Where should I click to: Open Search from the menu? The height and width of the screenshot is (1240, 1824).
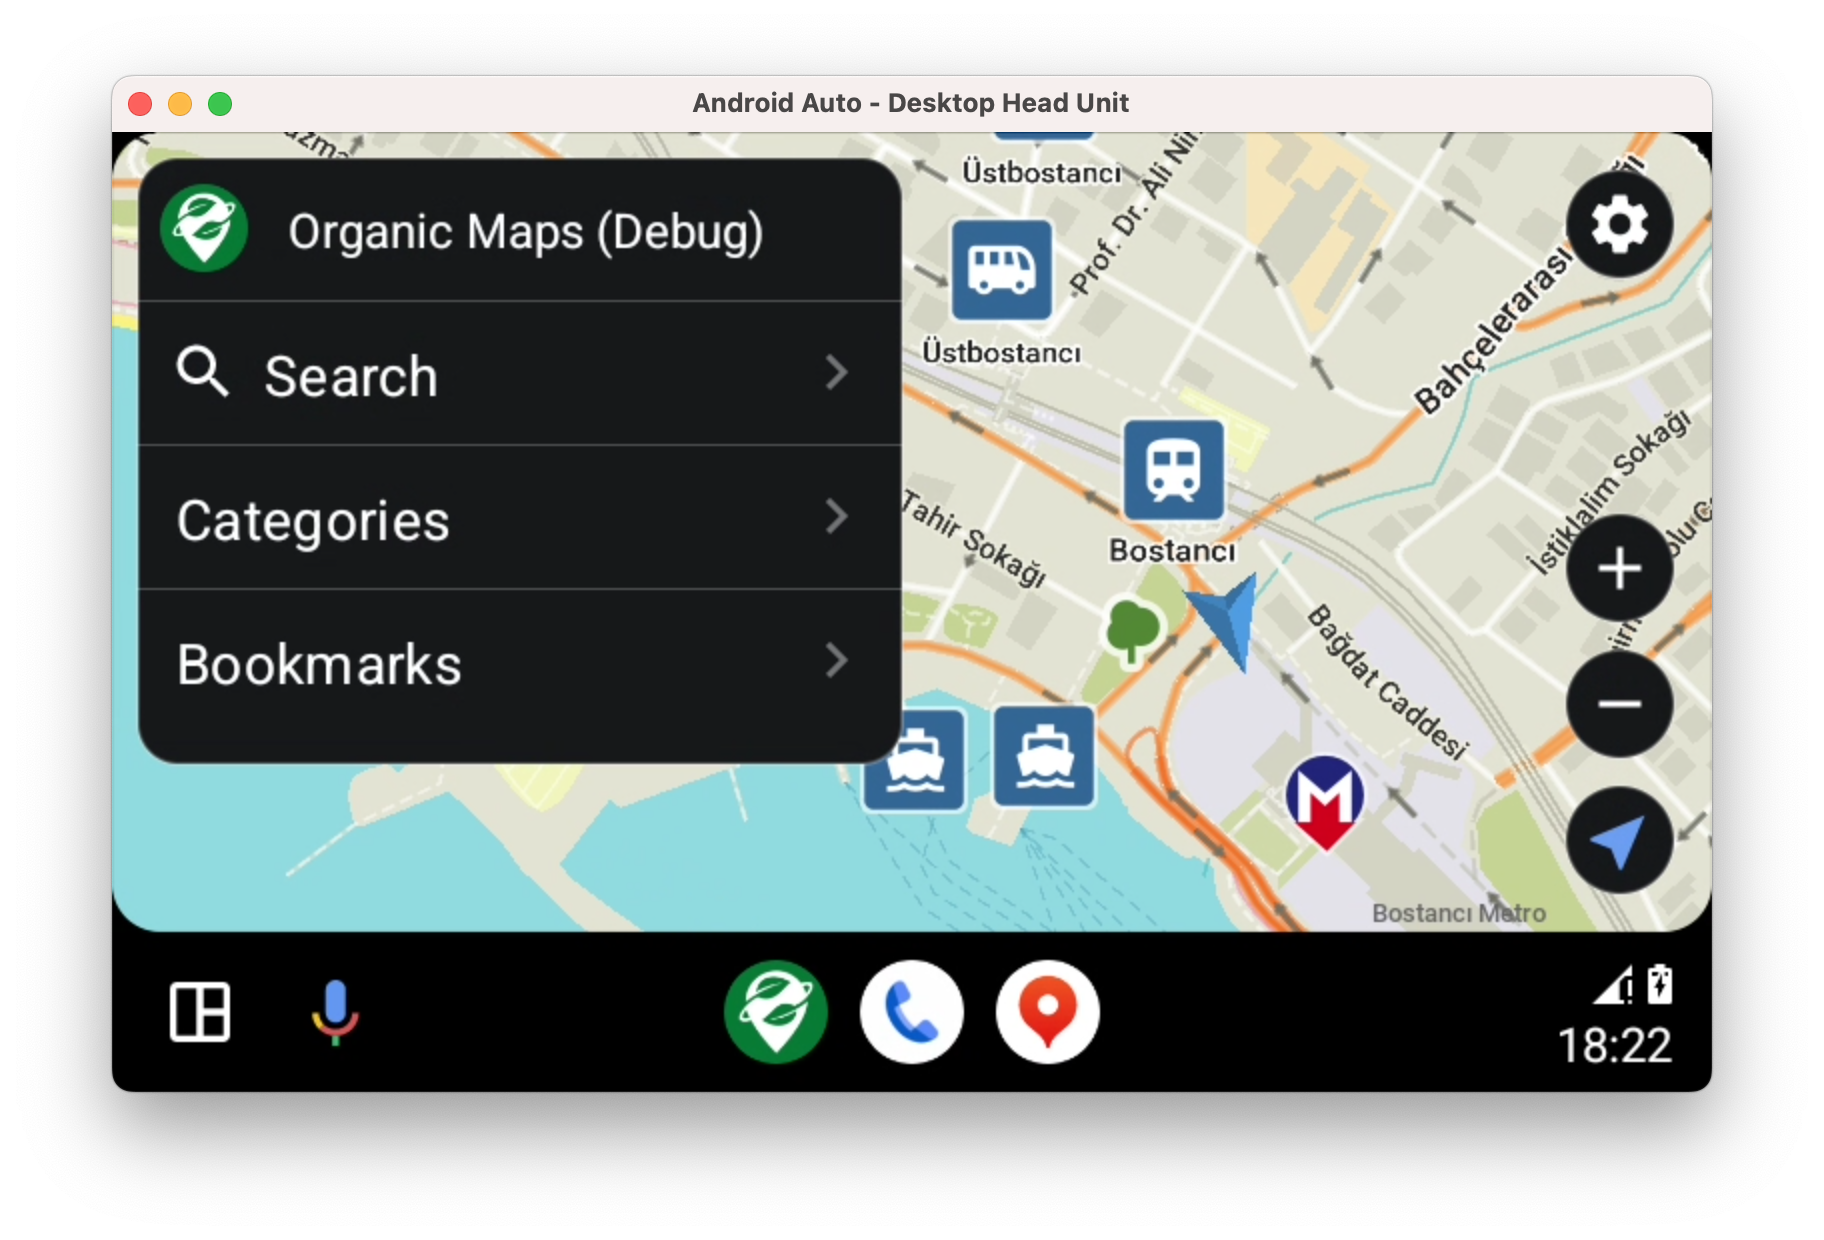coord(520,374)
